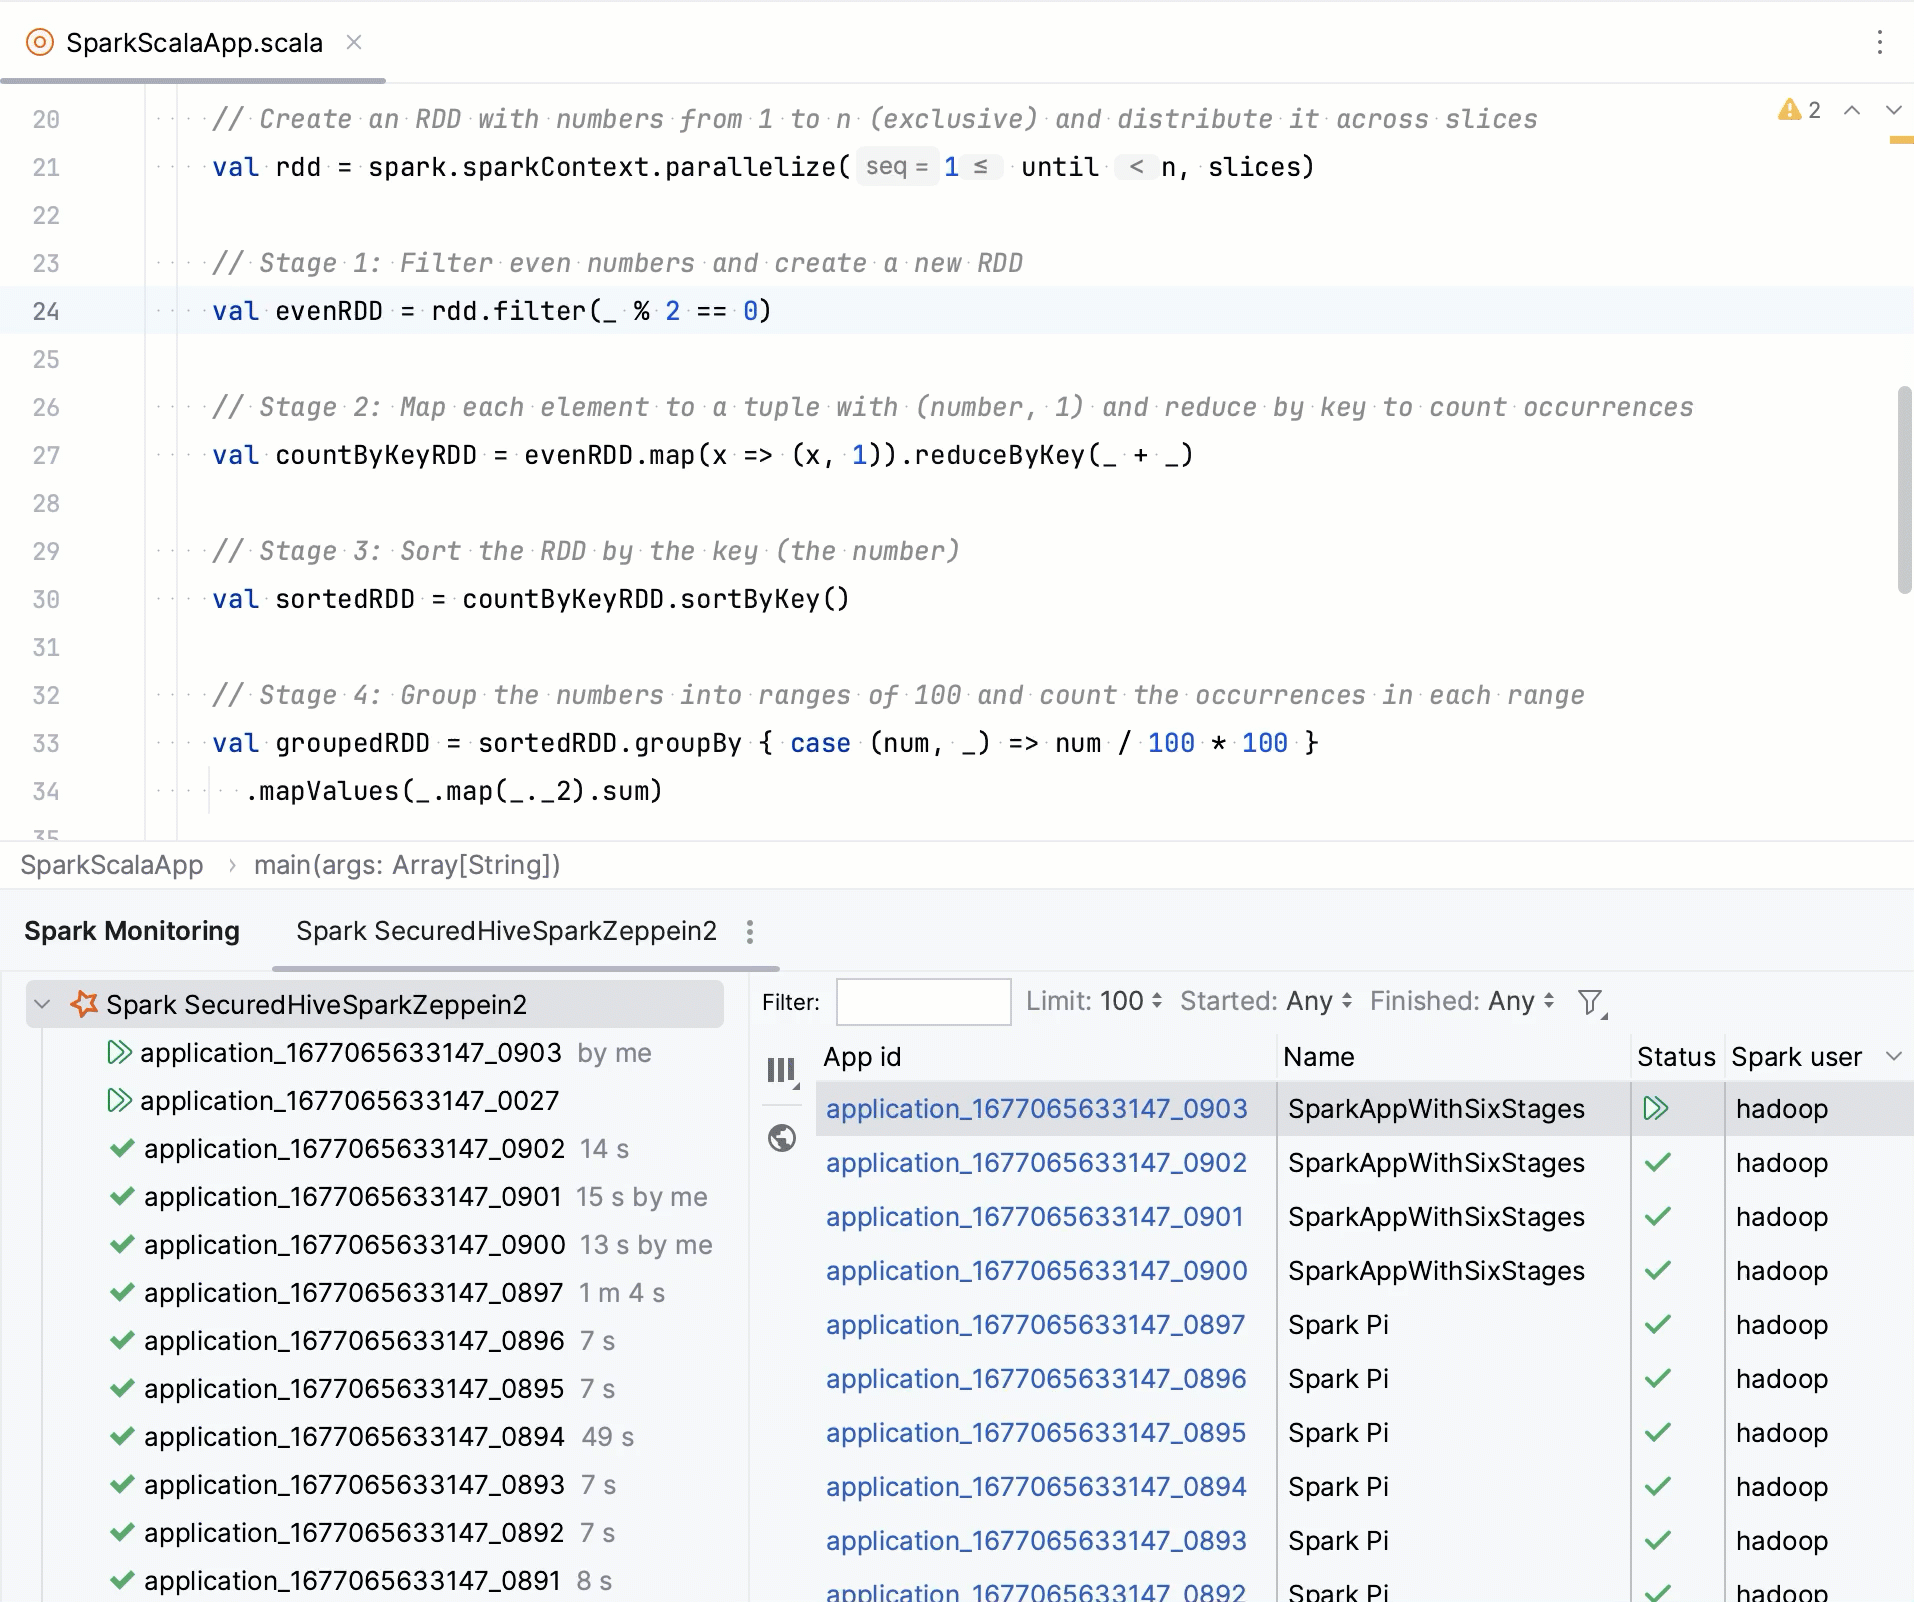The image size is (1914, 1602).
Task: Open application_1677065633147_0893 link in table
Action: 1036,1541
